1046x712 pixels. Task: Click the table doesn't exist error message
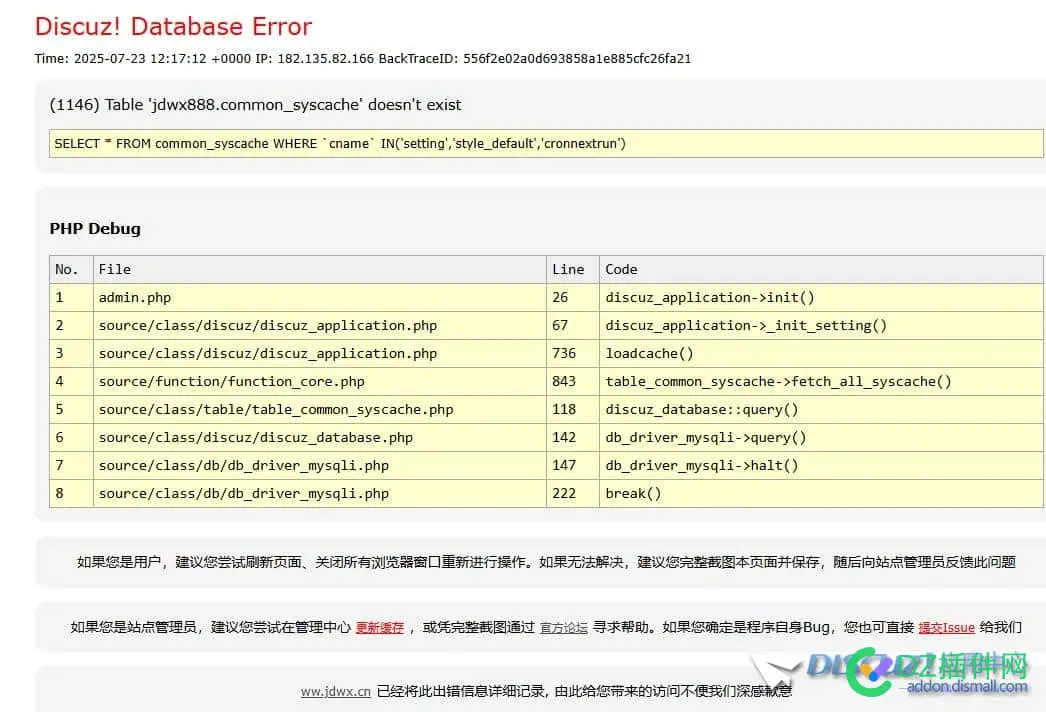coord(255,105)
